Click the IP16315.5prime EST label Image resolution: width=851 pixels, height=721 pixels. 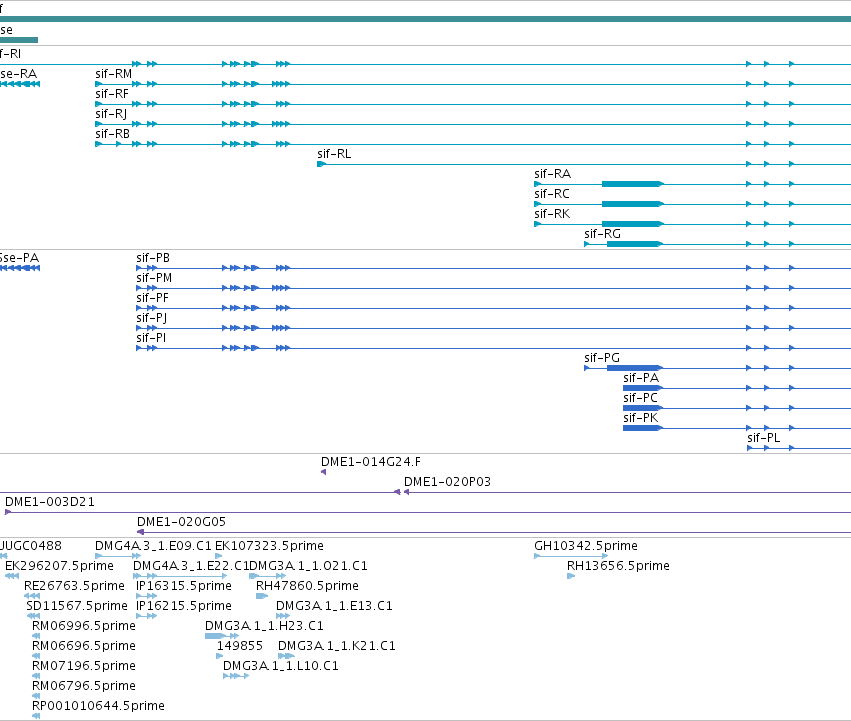[184, 586]
